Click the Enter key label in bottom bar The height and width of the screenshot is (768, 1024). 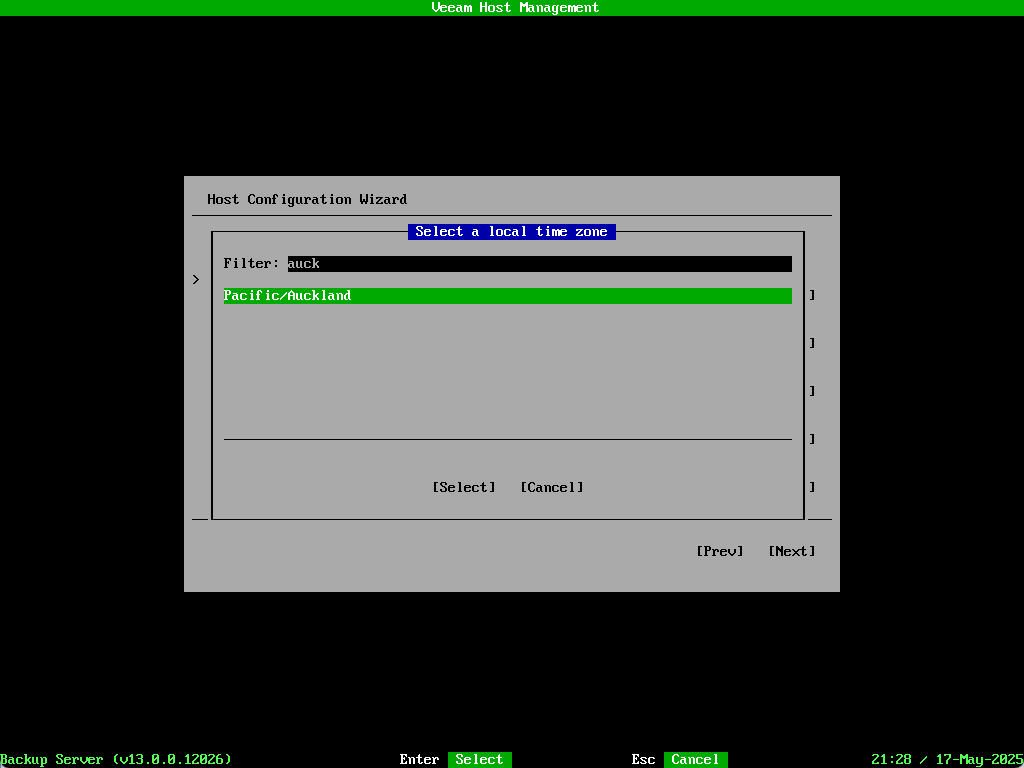419,760
